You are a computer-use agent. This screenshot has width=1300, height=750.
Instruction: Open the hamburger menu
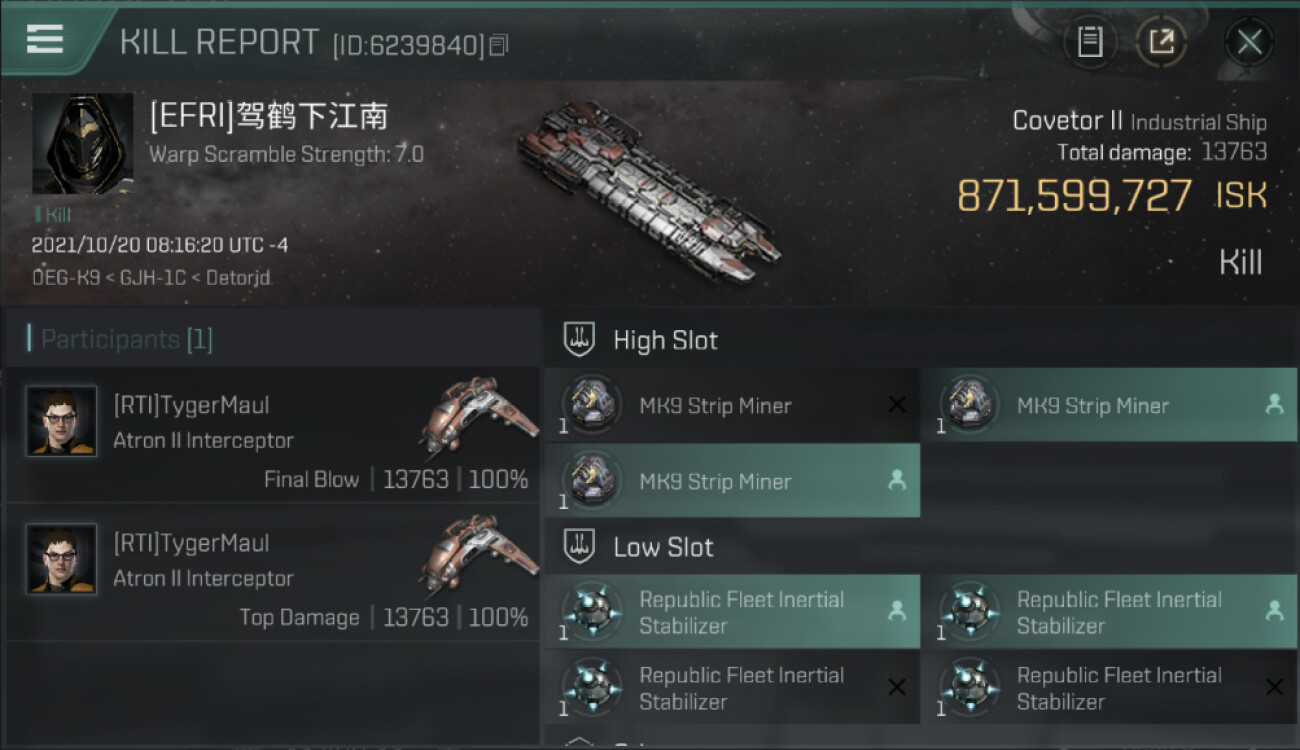coord(45,40)
